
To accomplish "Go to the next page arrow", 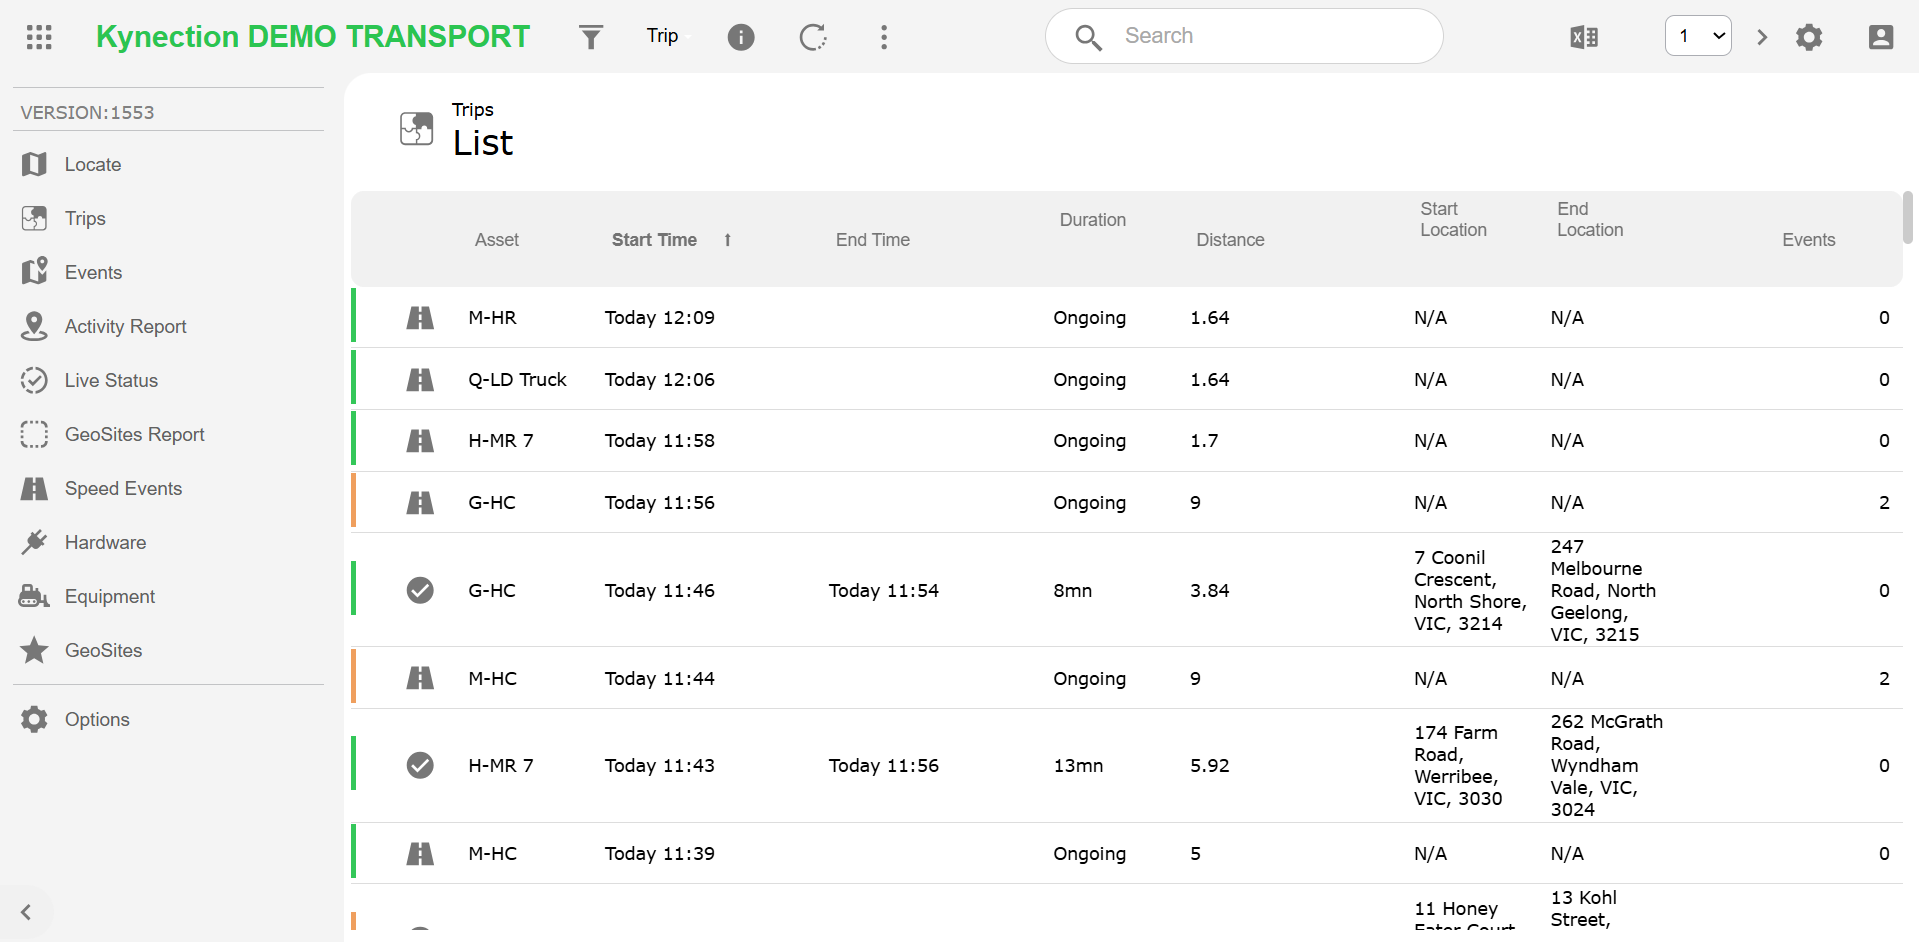I will pyautogui.click(x=1762, y=37).
